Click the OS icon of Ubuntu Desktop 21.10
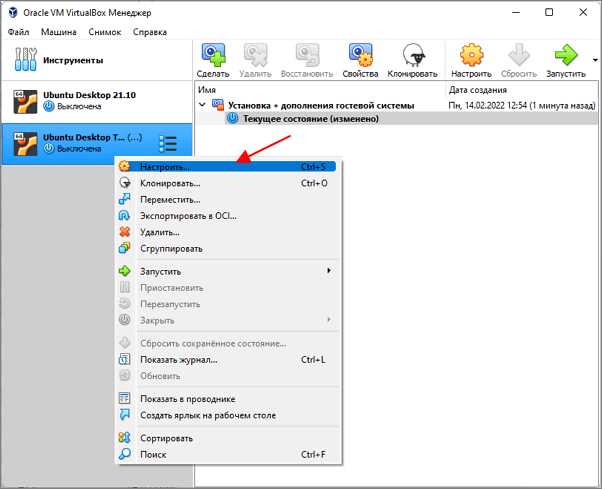The width and height of the screenshot is (602, 489). click(25, 102)
